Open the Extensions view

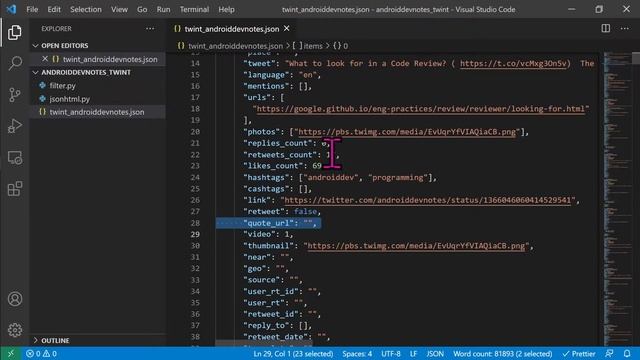point(15,189)
